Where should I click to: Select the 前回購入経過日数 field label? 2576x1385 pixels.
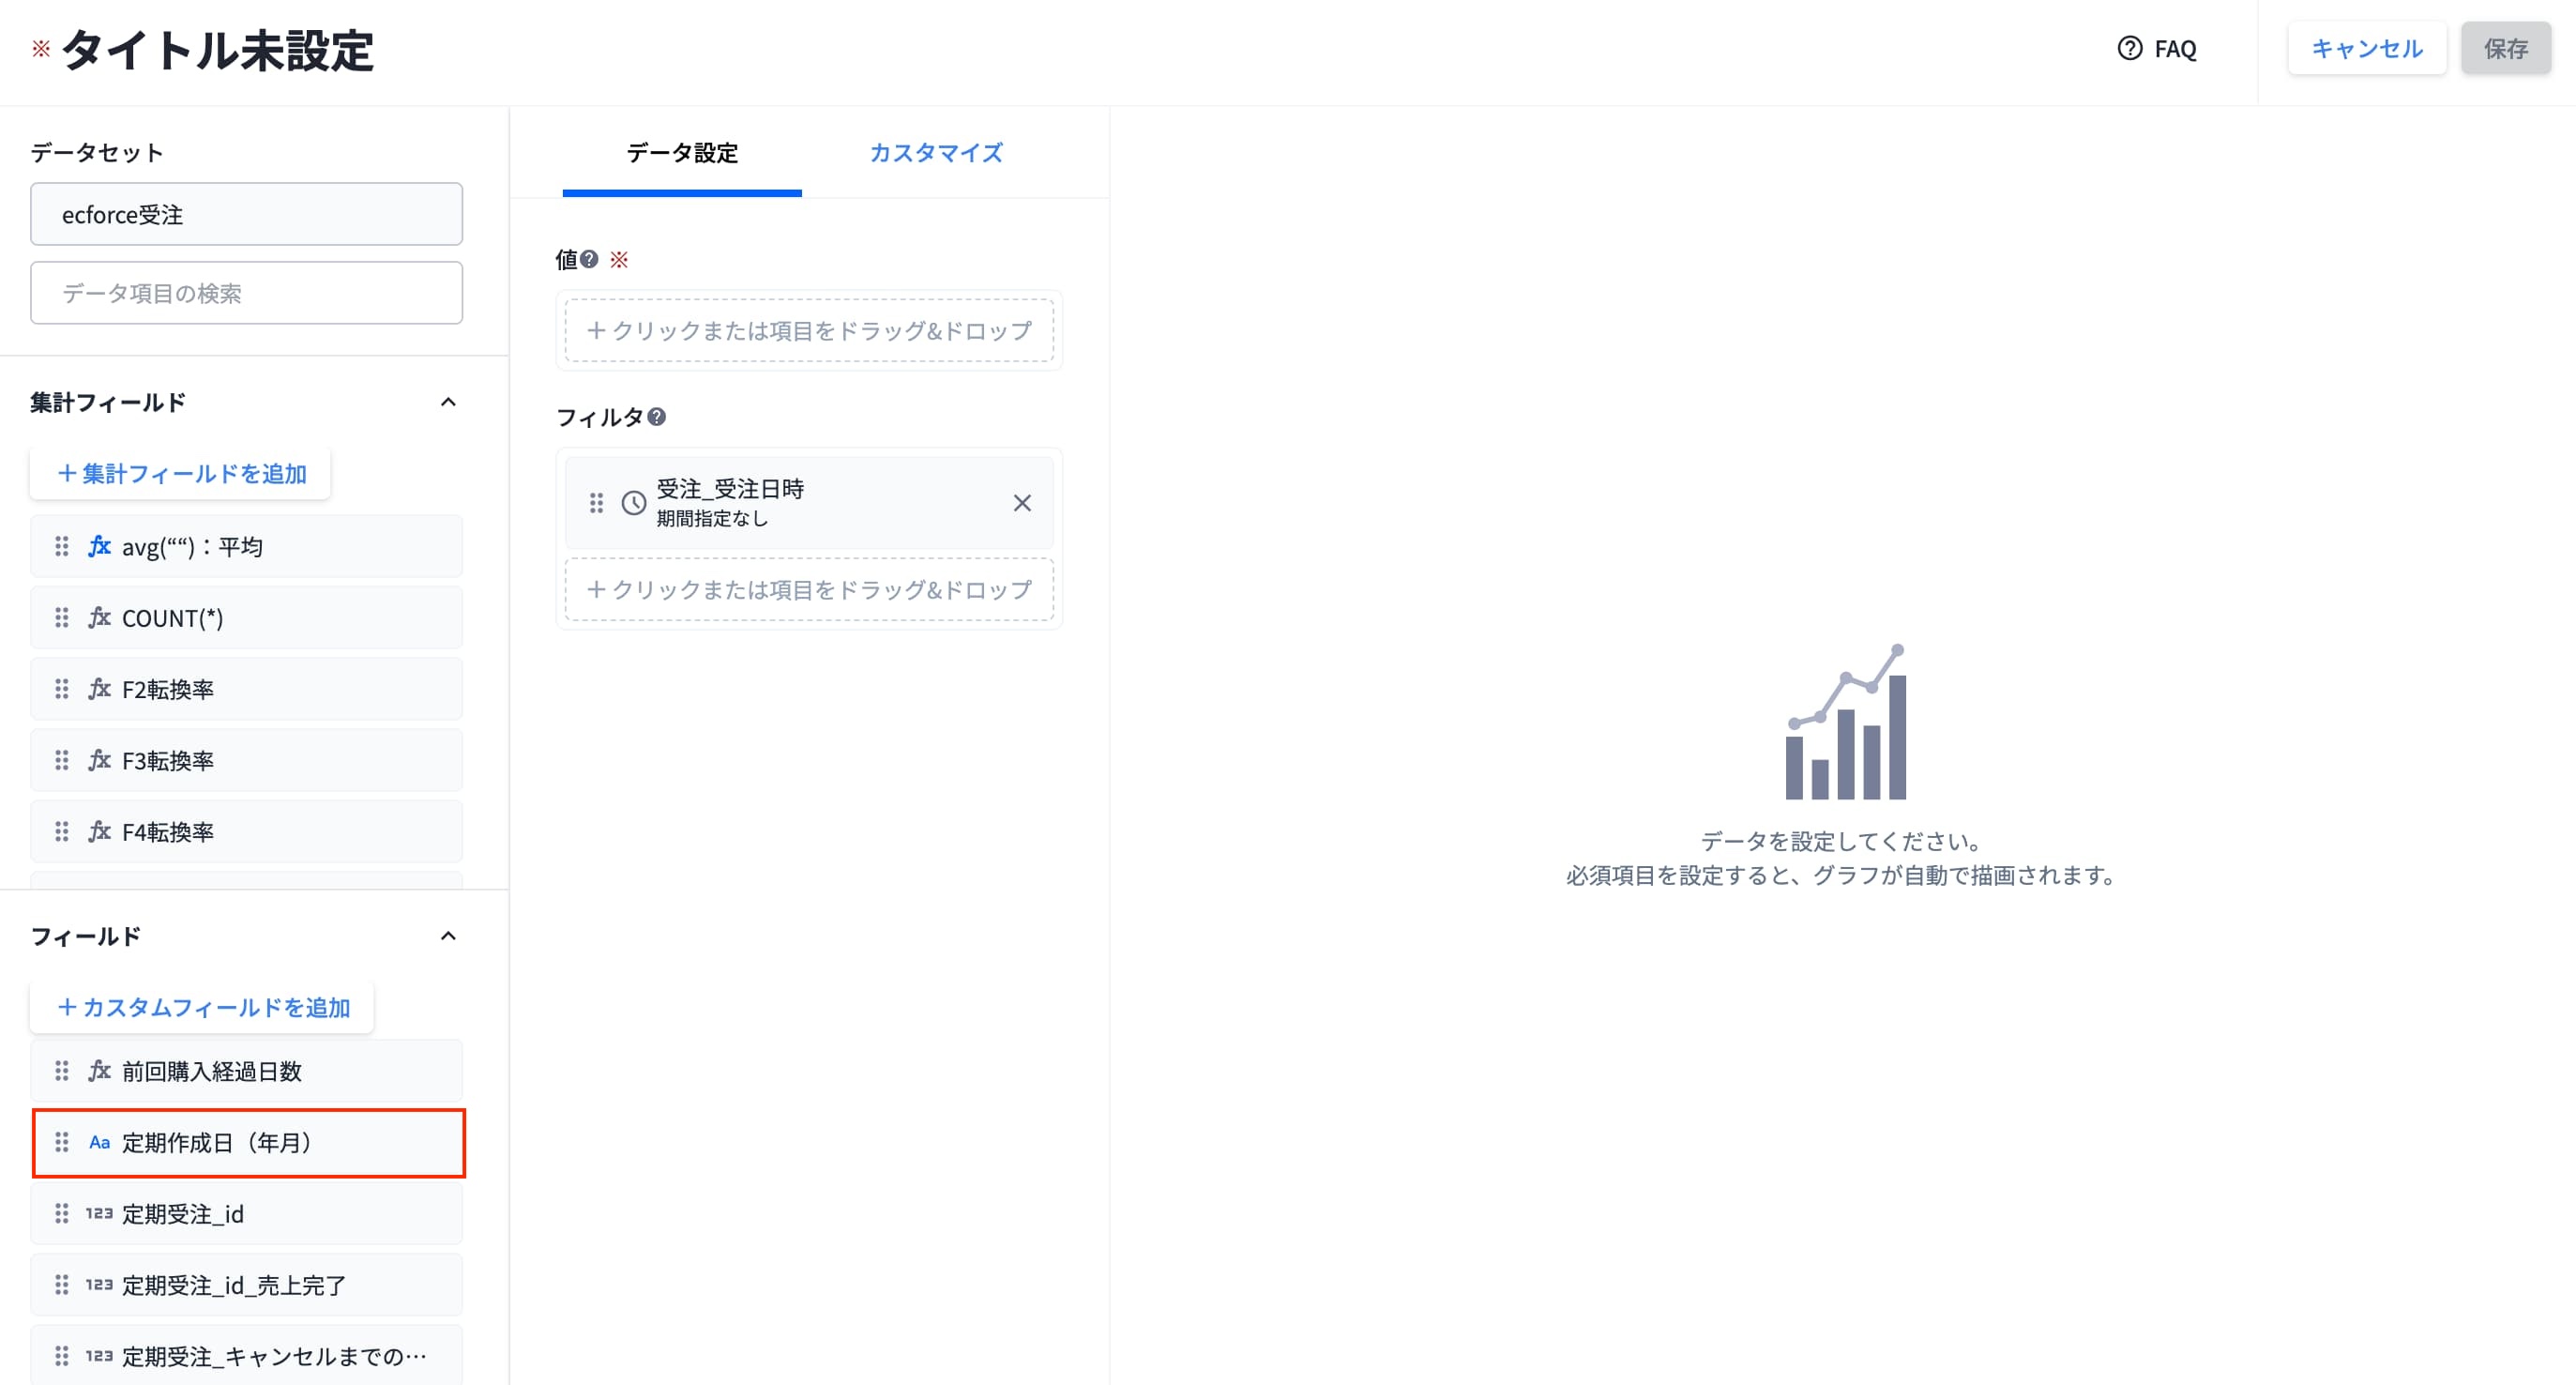[x=212, y=1071]
